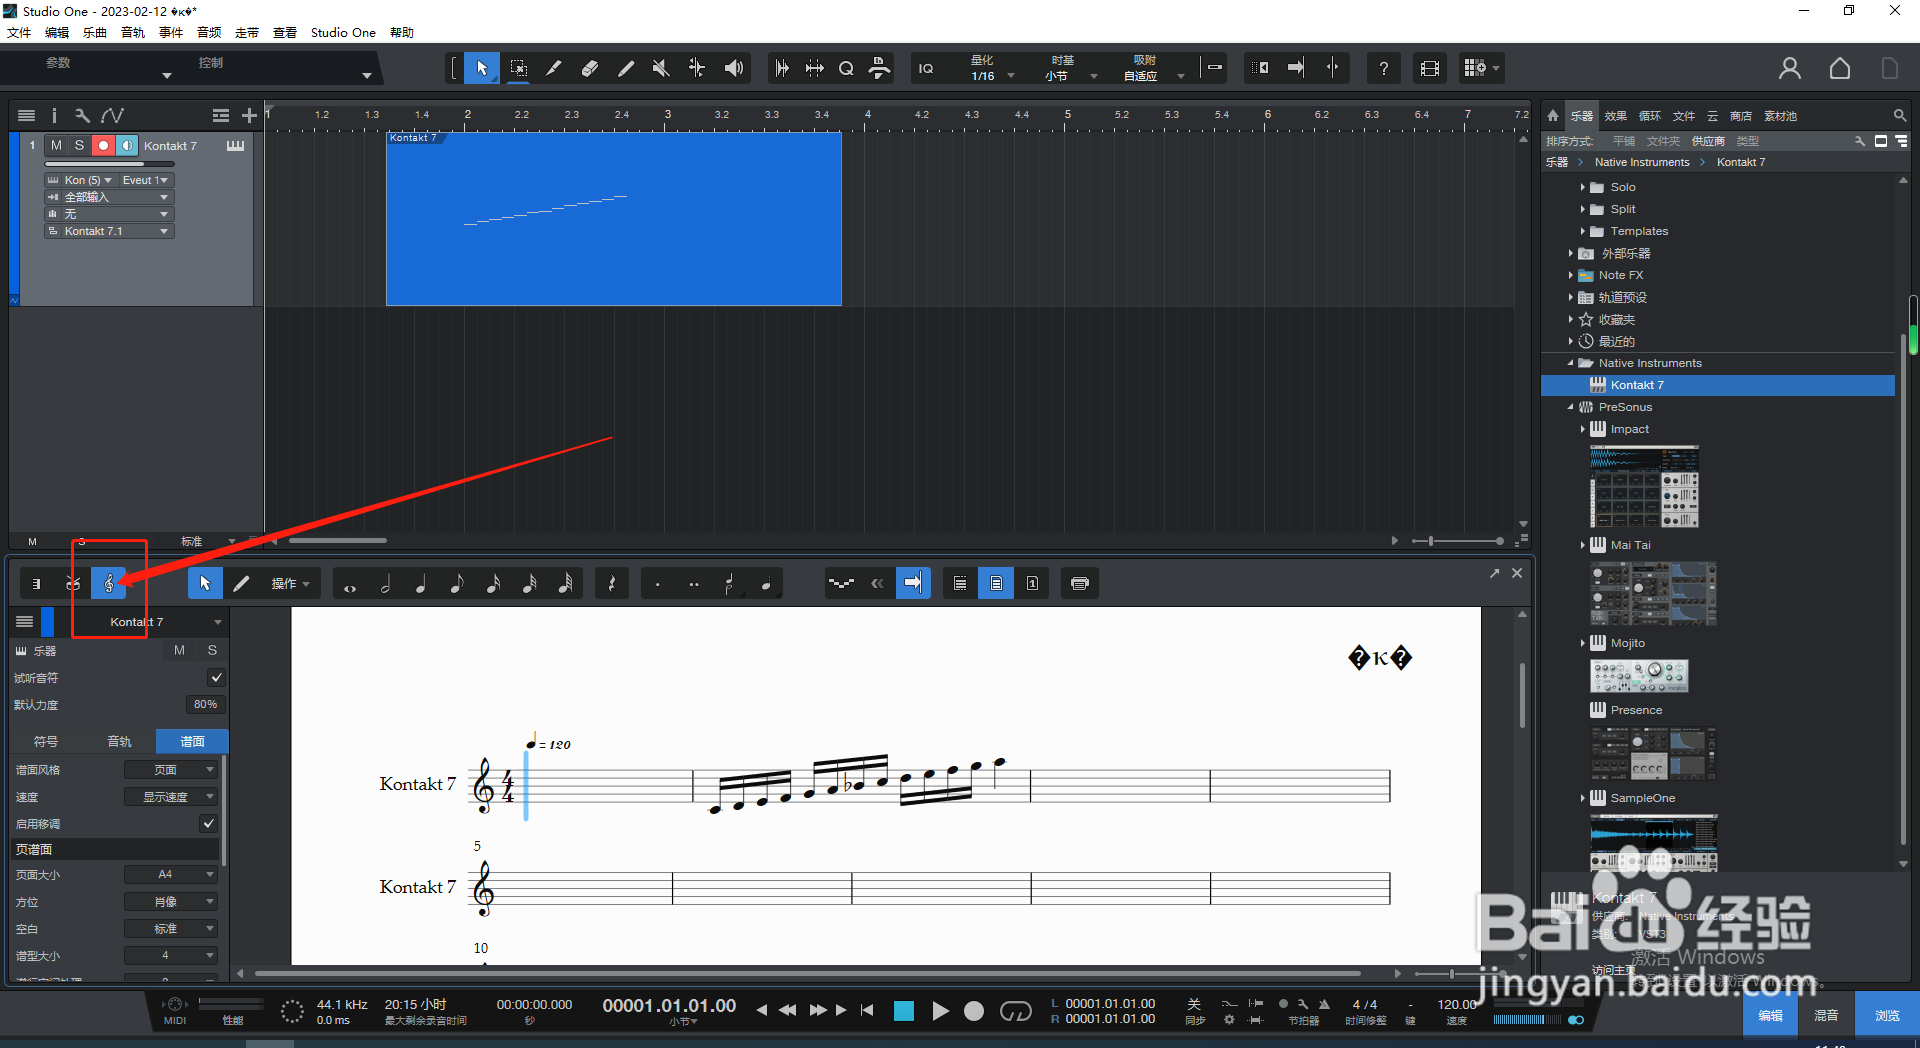
Task: Click the question mark help icon
Action: [x=1383, y=68]
